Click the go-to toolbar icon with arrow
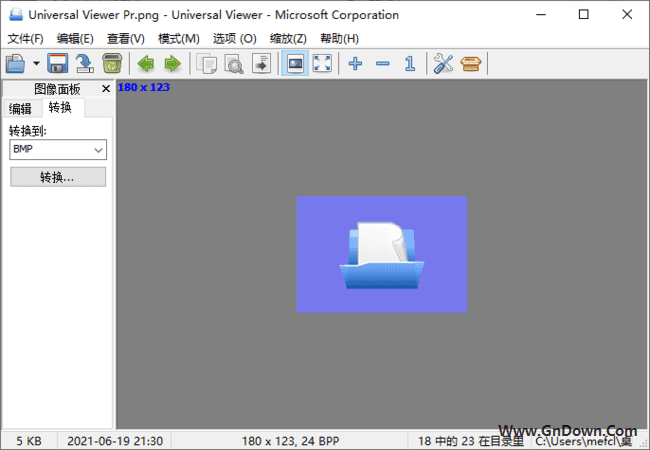The image size is (650, 450). tap(261, 64)
